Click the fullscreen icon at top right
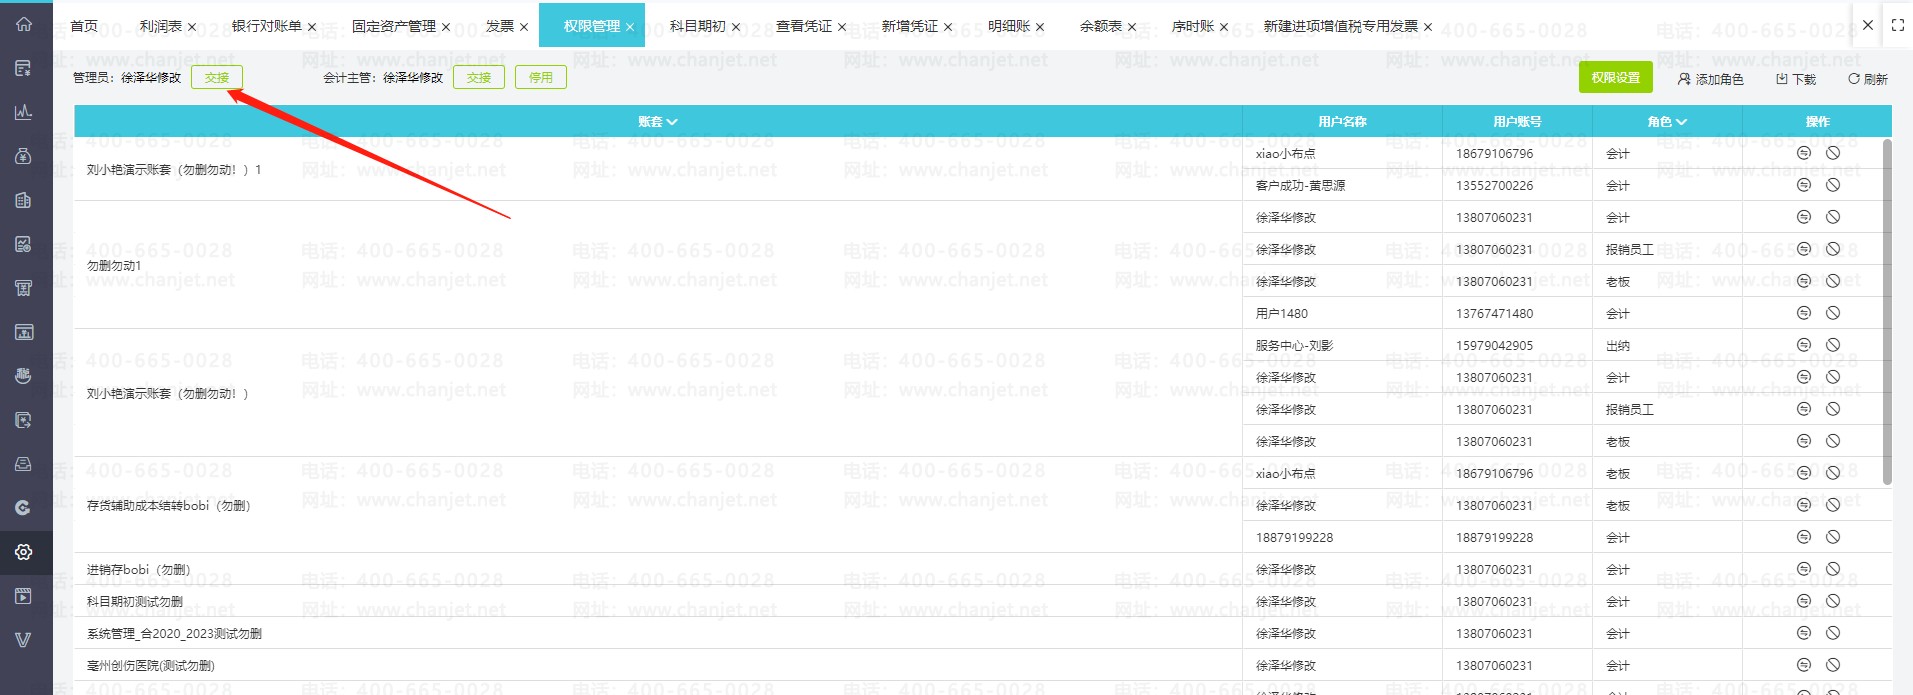Screen dimensions: 1913x695 (1897, 25)
